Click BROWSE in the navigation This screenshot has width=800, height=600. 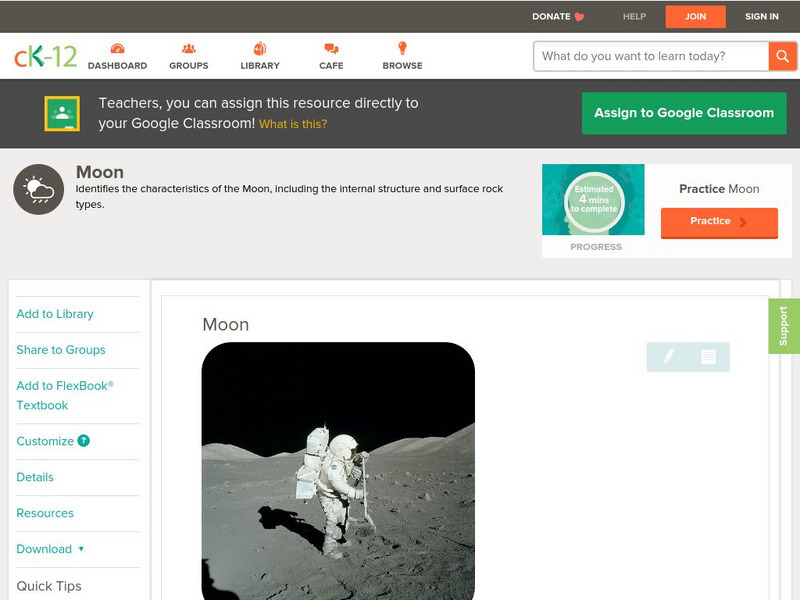pyautogui.click(x=403, y=65)
